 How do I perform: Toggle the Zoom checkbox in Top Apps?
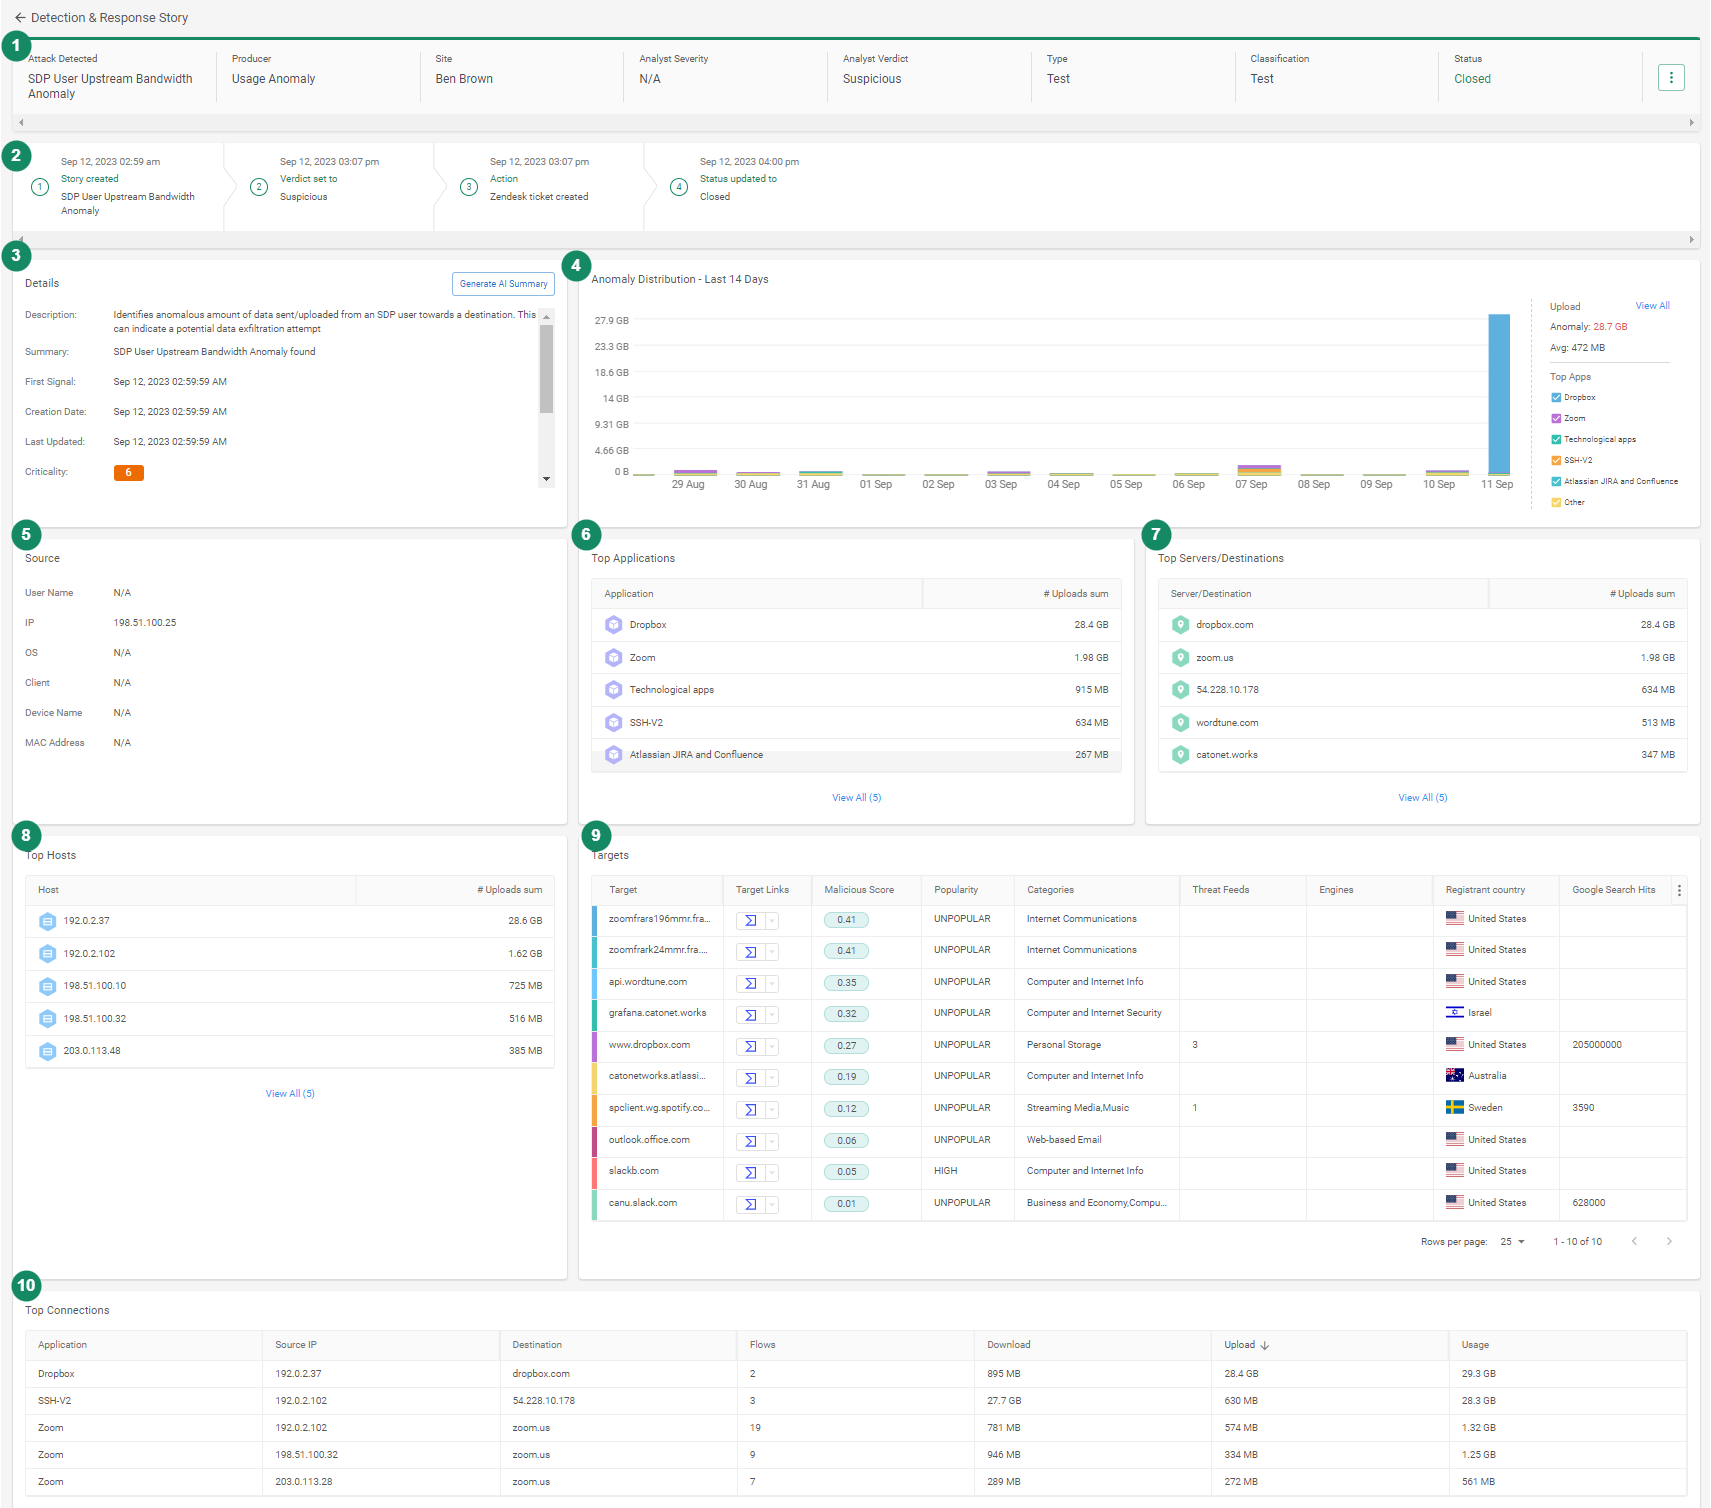[x=1556, y=418]
